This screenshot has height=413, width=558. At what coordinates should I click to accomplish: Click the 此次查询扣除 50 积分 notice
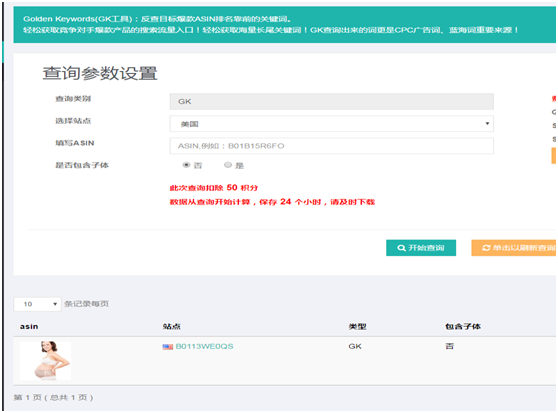(214, 187)
